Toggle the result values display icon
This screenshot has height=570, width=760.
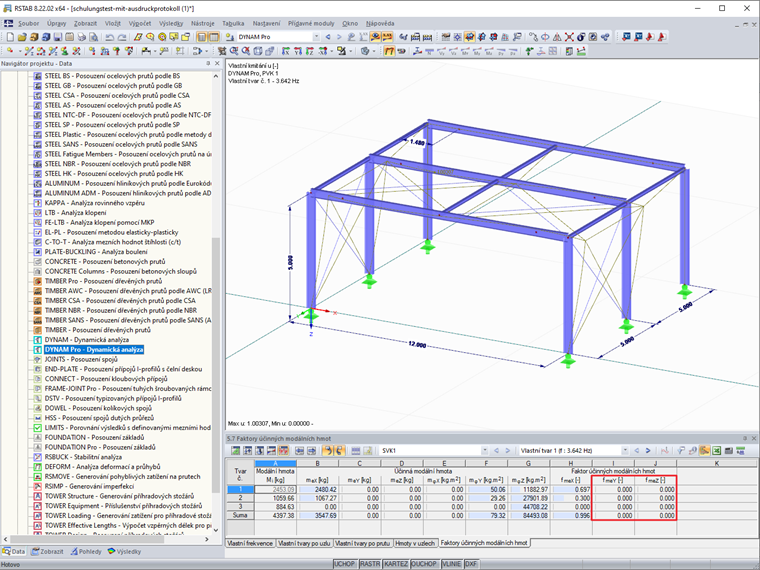point(387,37)
